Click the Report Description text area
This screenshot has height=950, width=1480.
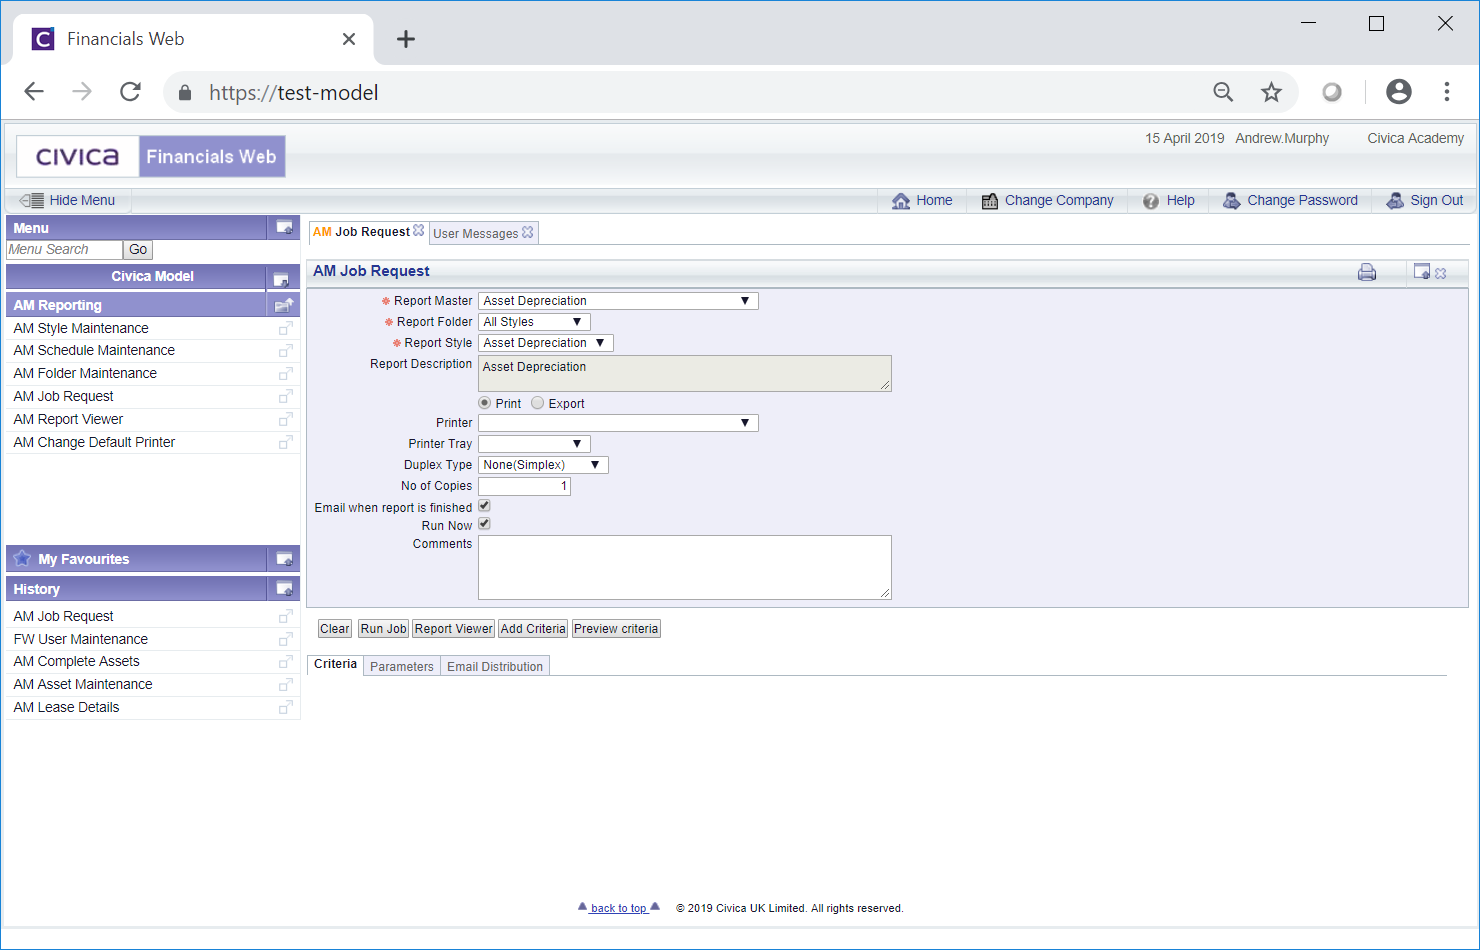(x=685, y=374)
